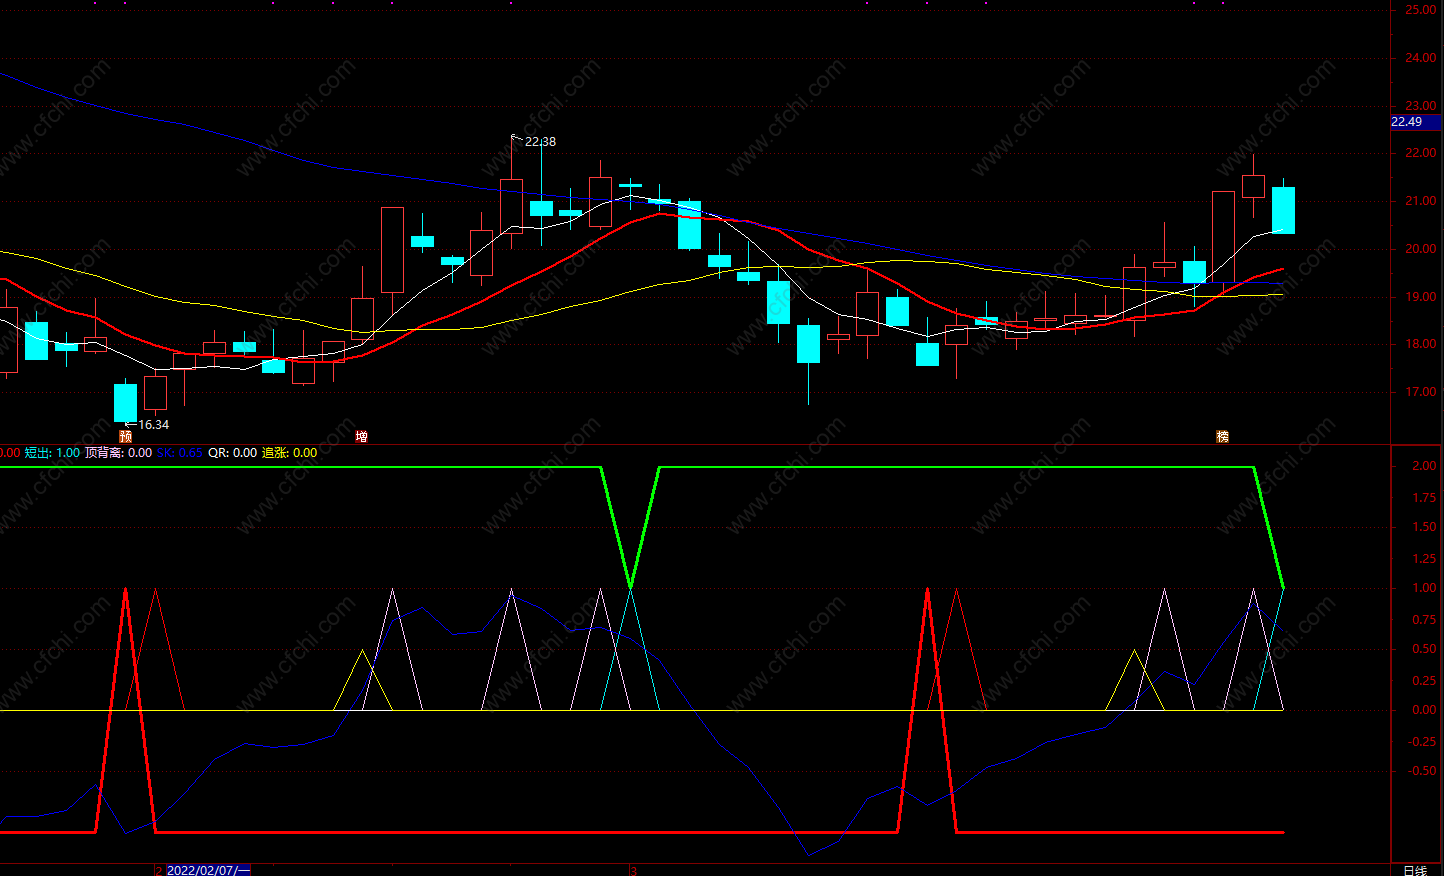Click the 16.34 low price label
1444x876 pixels.
pos(153,425)
